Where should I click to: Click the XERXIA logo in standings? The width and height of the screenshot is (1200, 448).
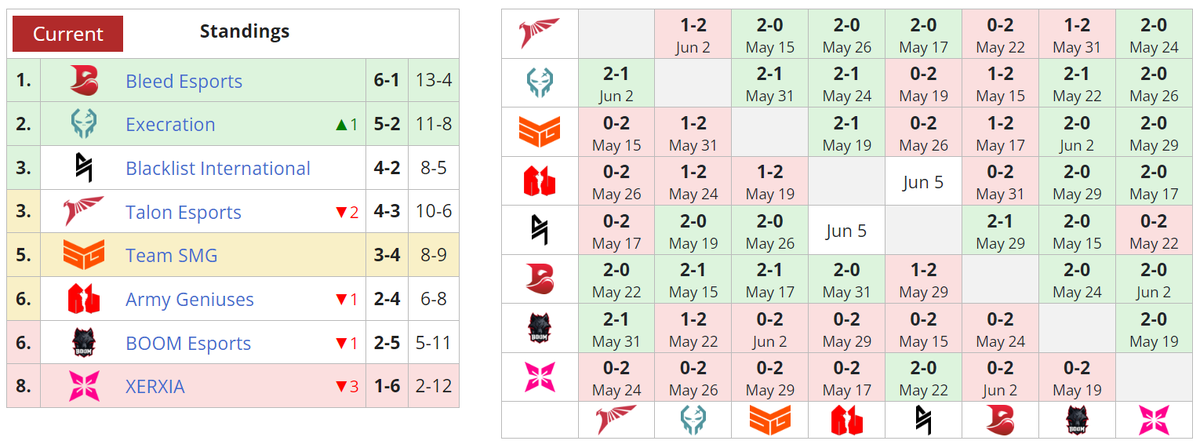click(x=84, y=386)
